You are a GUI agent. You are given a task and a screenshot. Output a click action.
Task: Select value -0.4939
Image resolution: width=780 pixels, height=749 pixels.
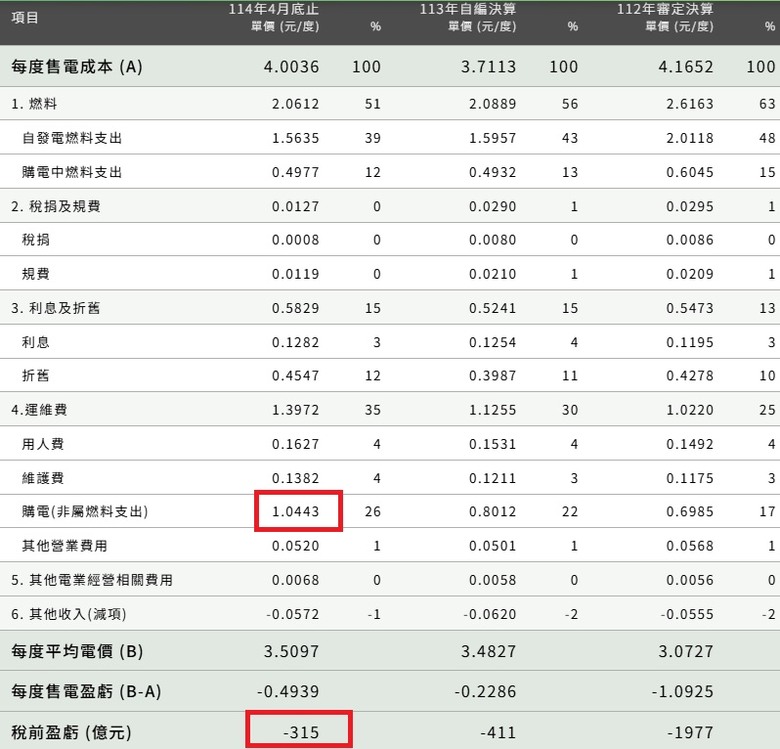point(288,692)
